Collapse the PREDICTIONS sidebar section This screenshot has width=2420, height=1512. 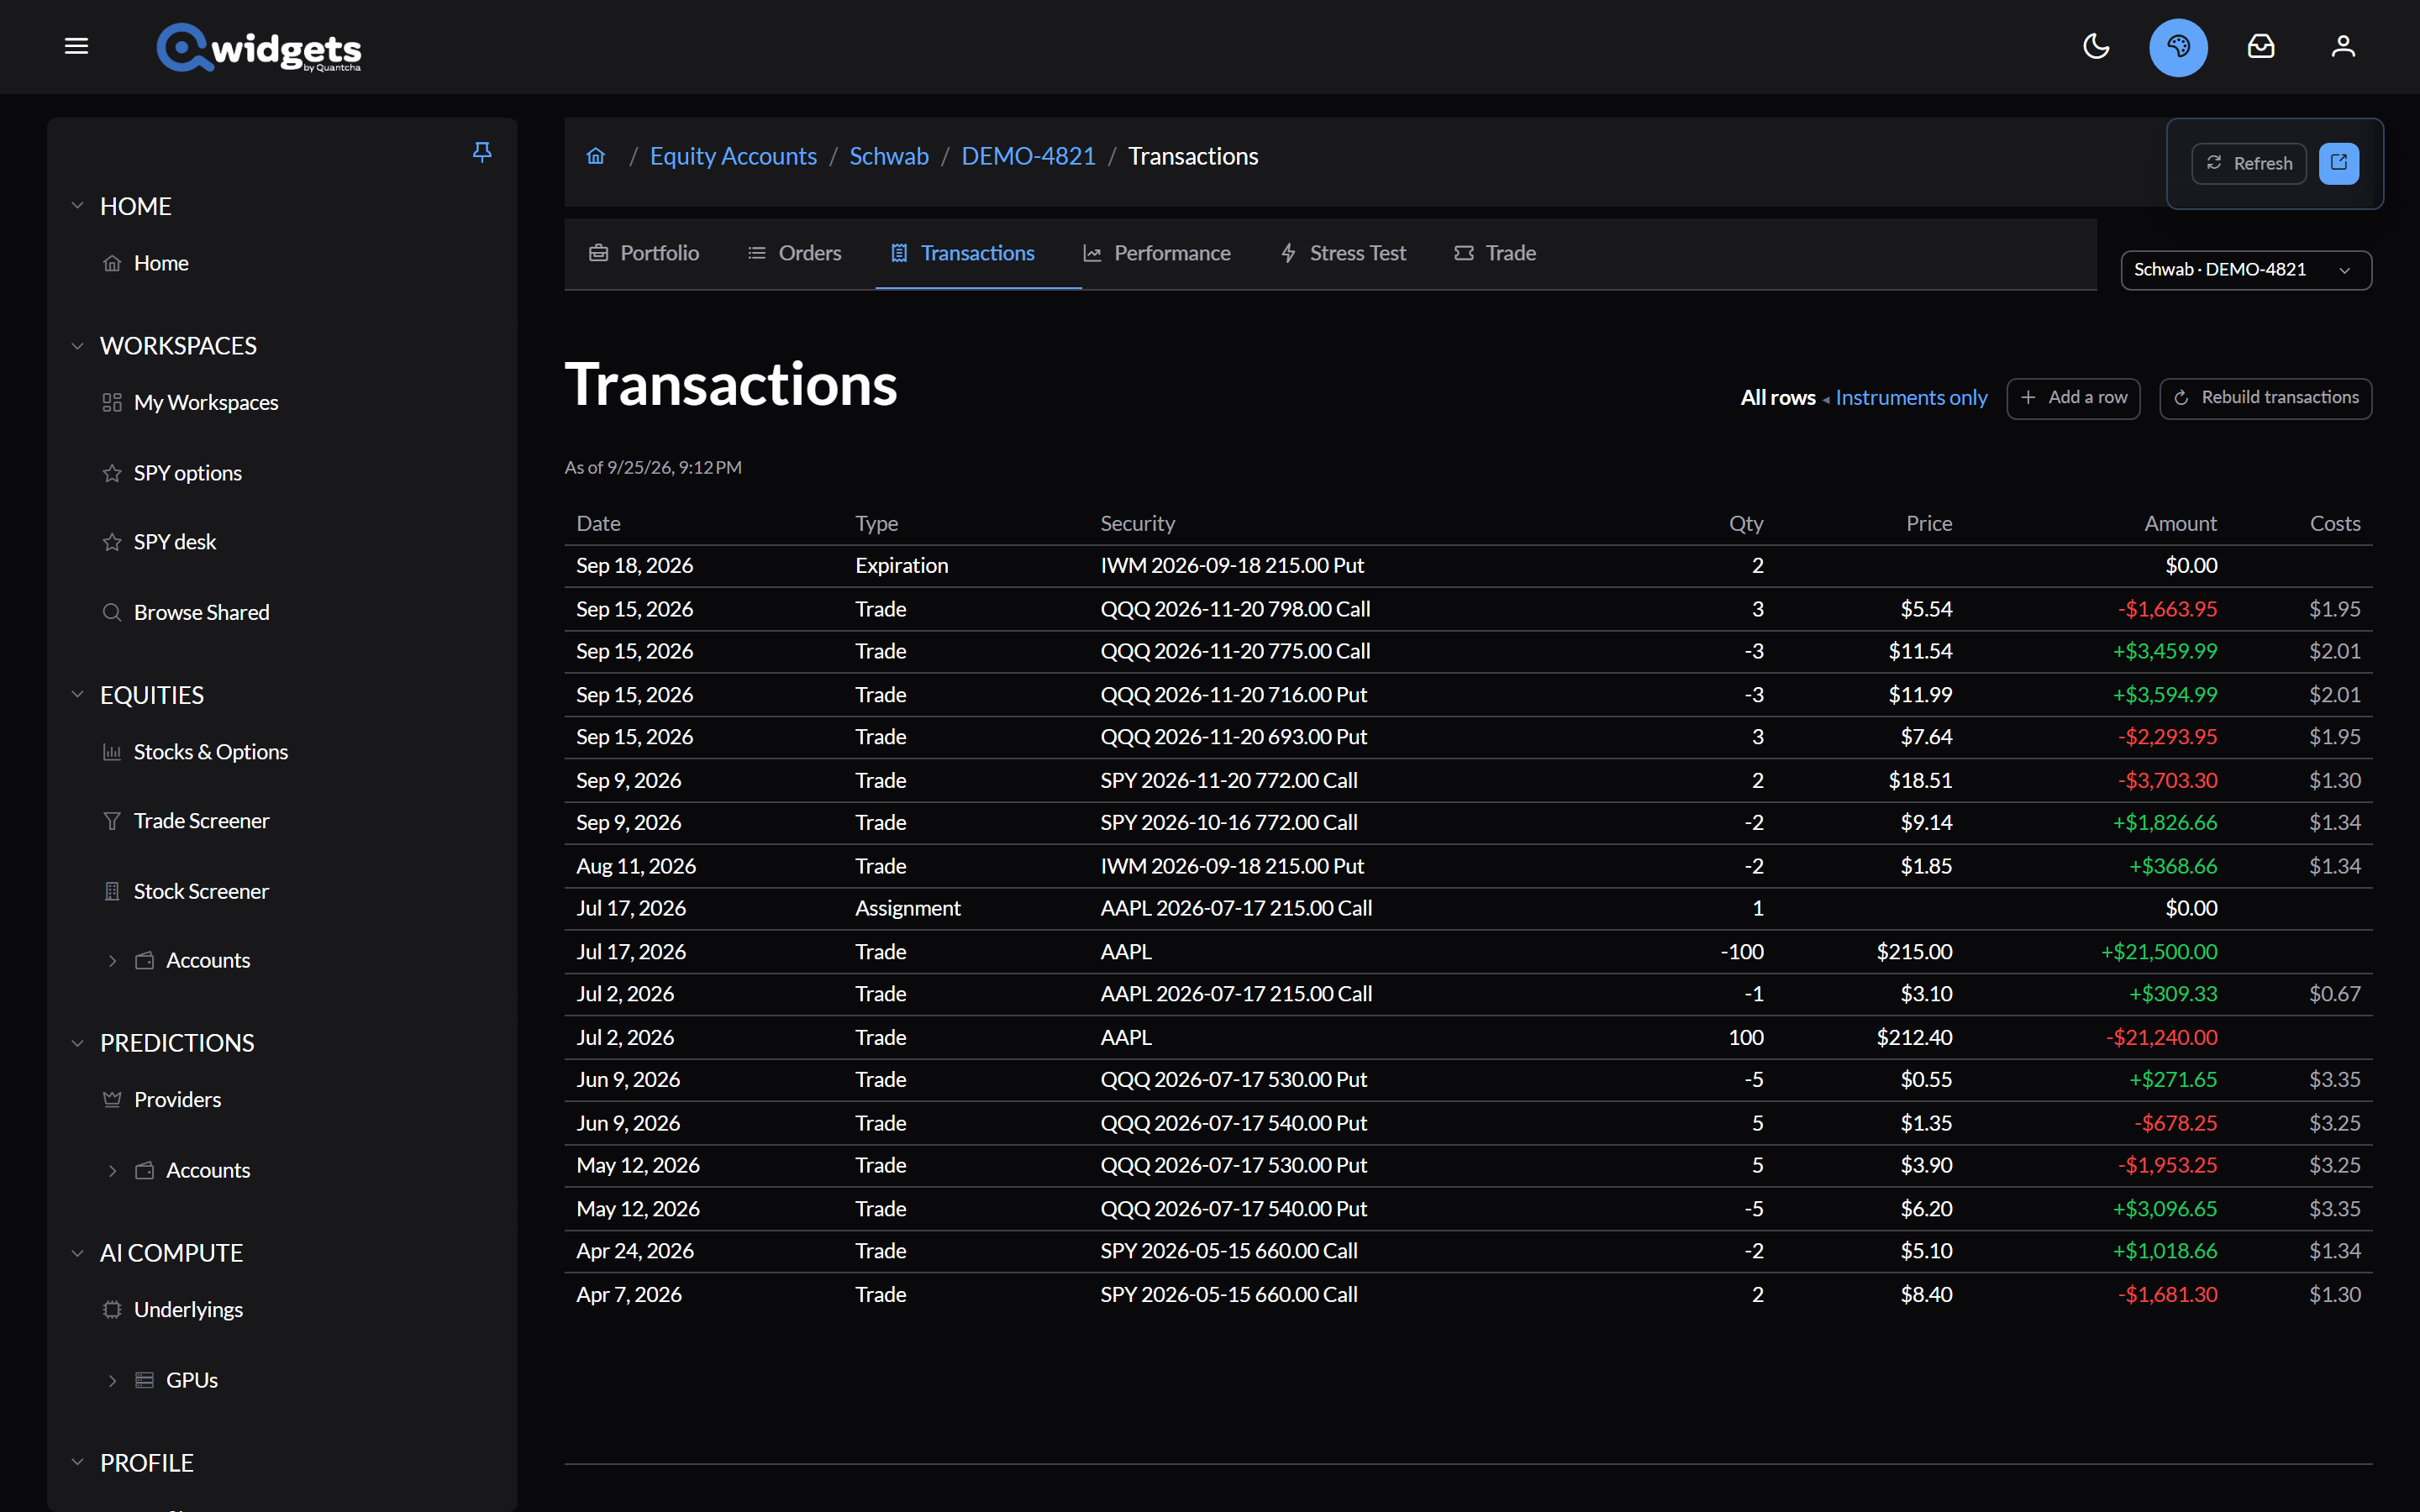click(x=78, y=1043)
